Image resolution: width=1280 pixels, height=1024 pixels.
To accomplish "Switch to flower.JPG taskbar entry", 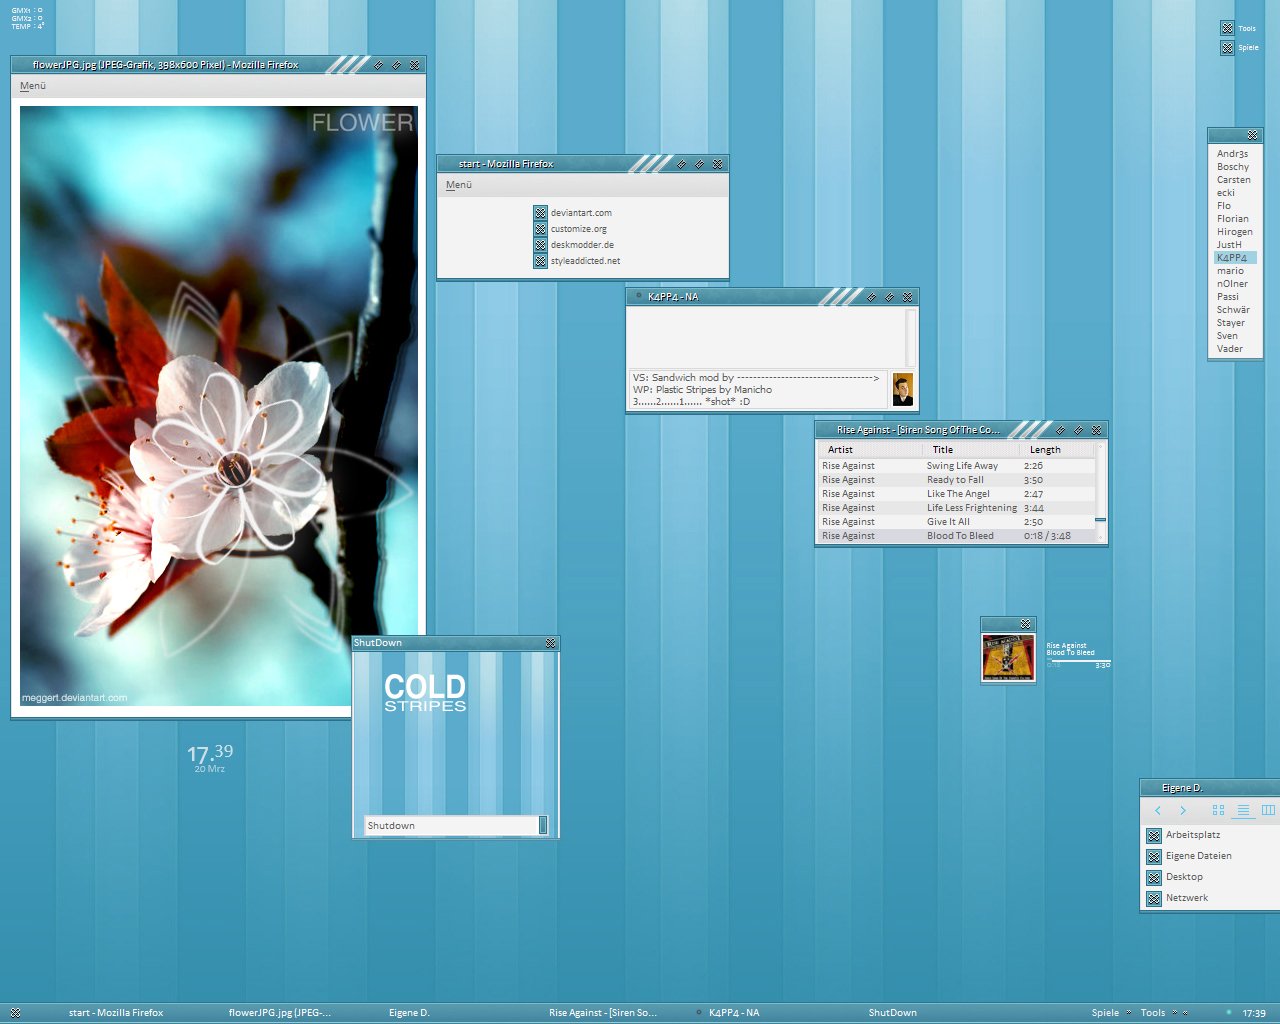I will coord(280,1013).
